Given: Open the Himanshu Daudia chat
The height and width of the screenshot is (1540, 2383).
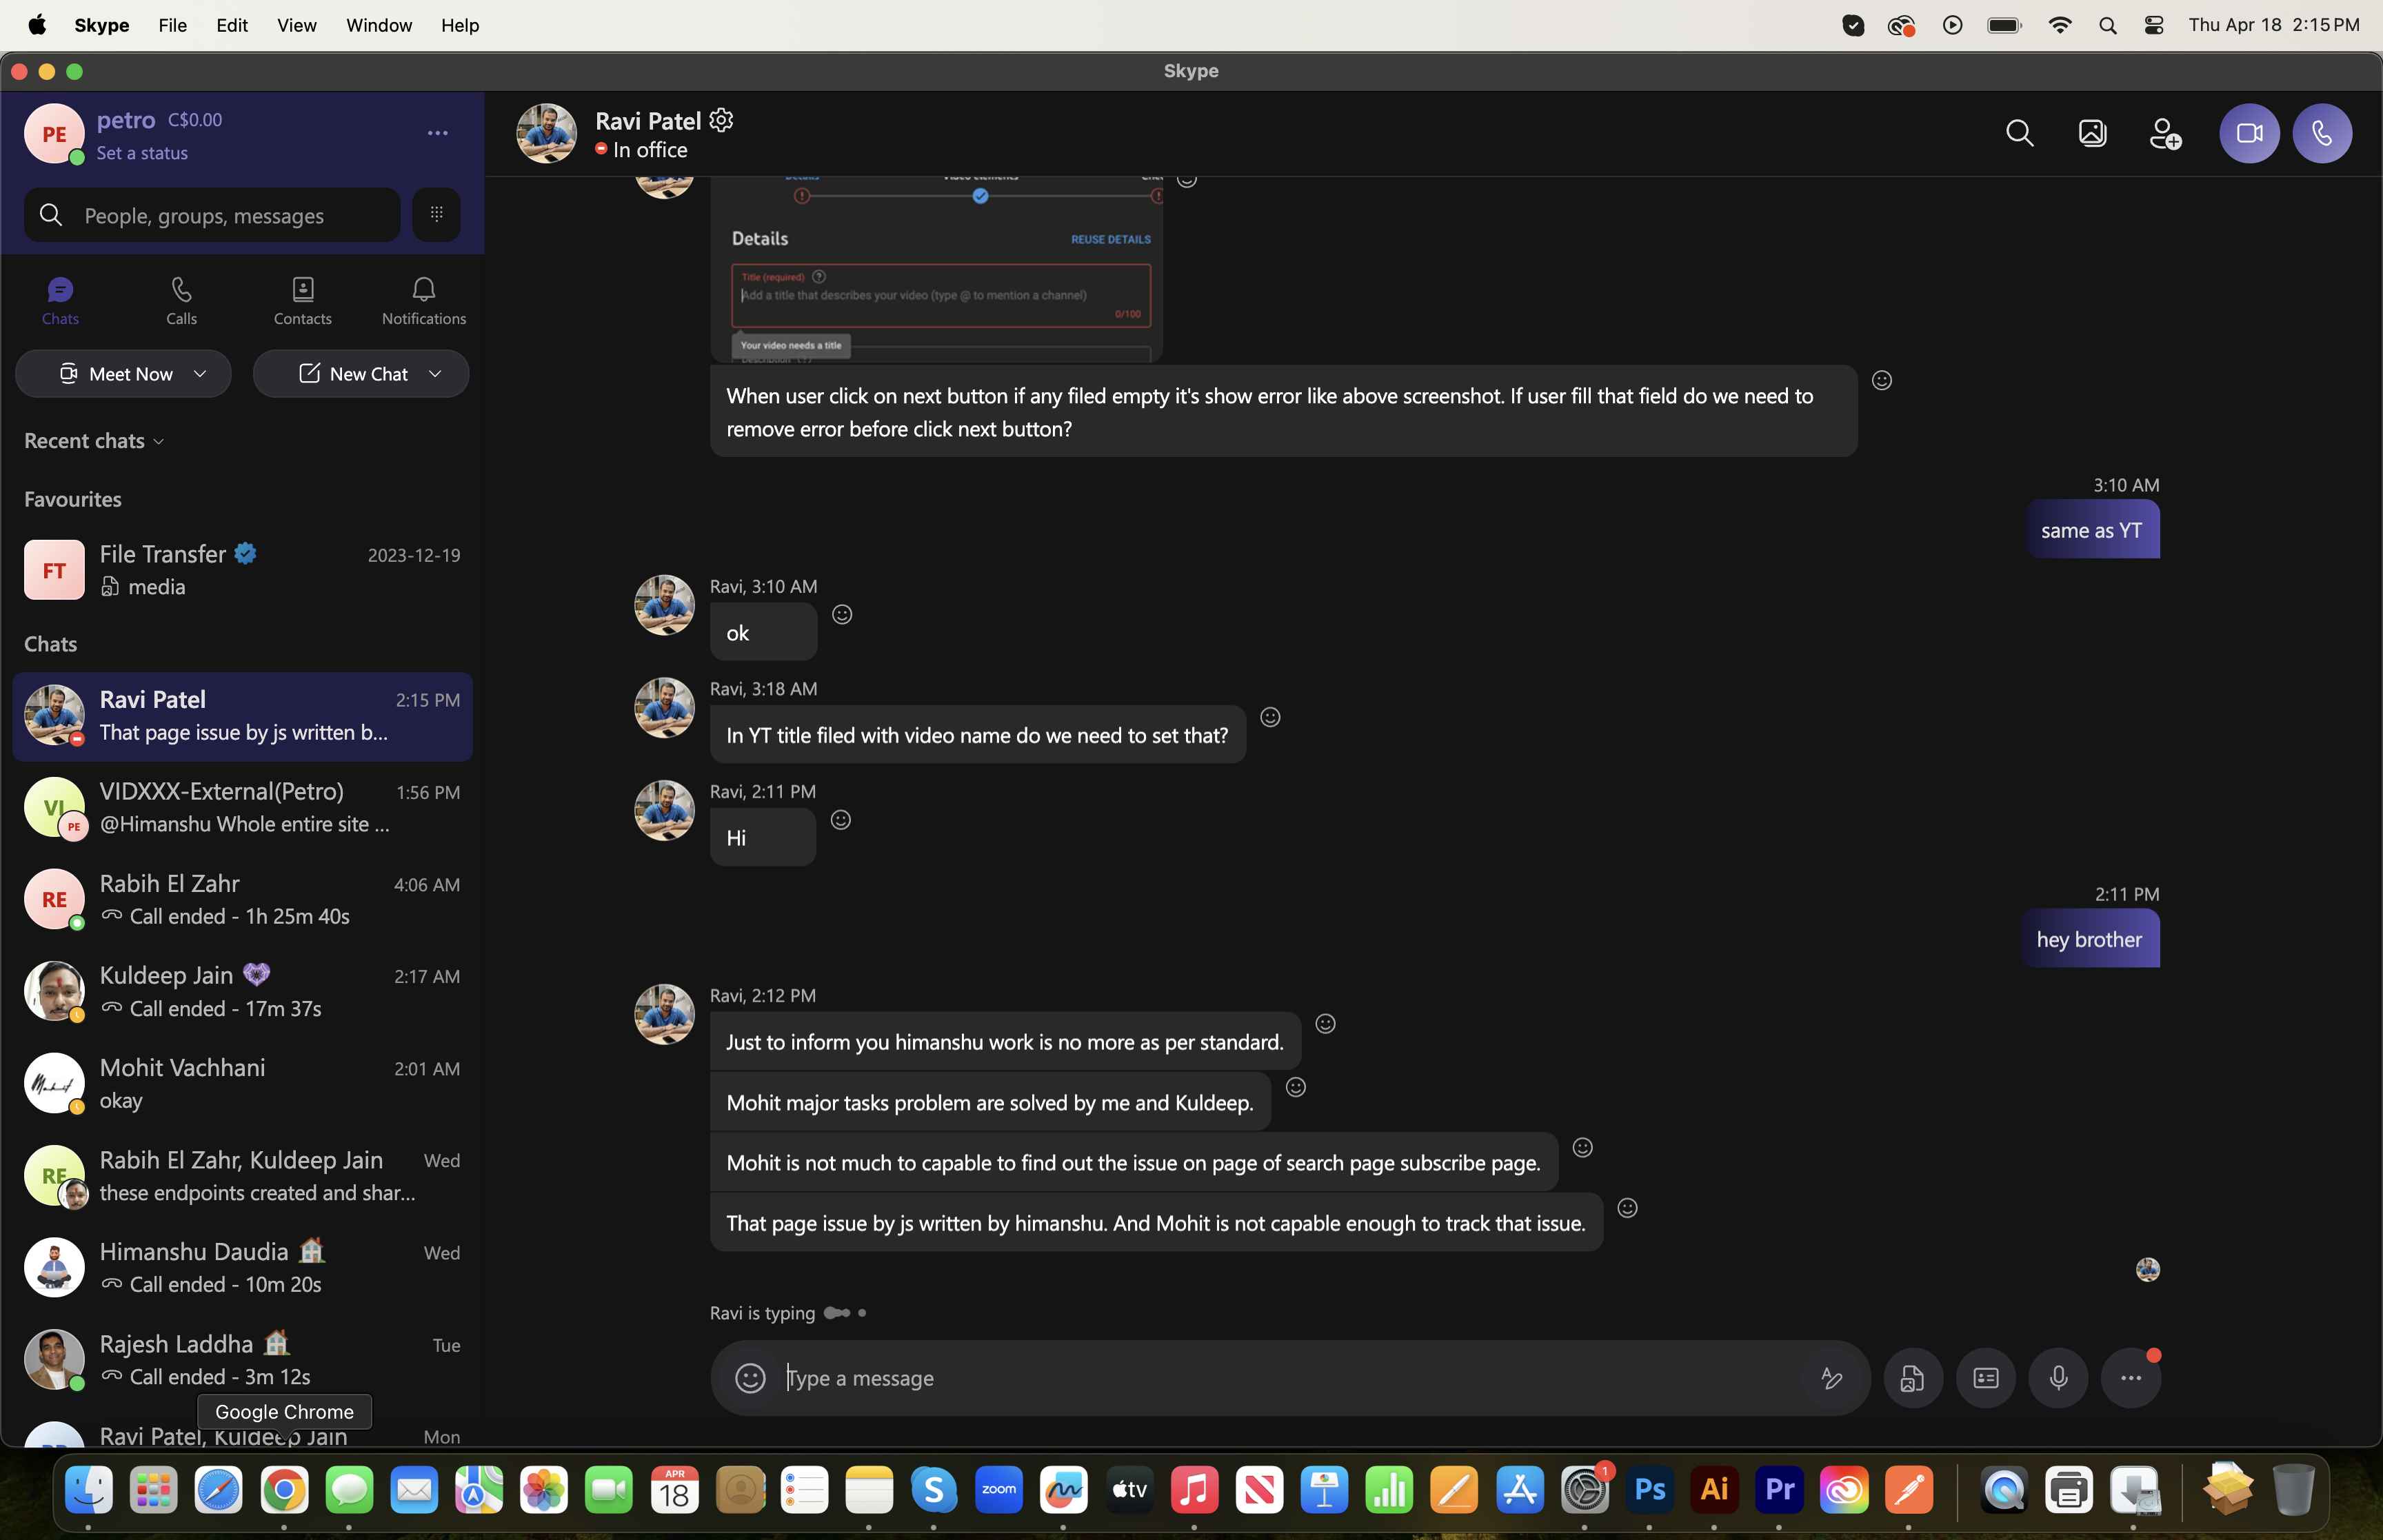Looking at the screenshot, I should 242,1268.
